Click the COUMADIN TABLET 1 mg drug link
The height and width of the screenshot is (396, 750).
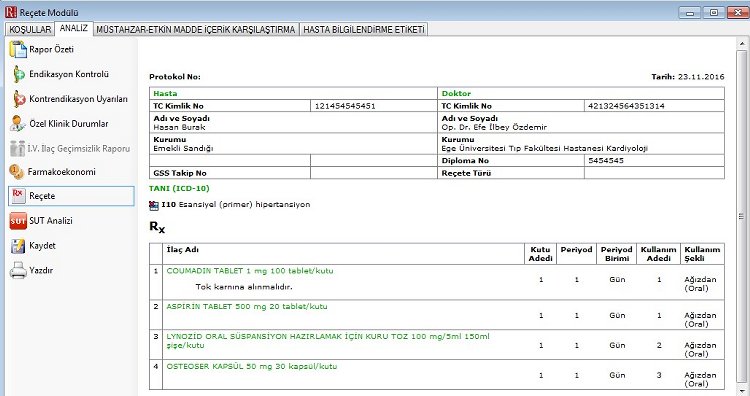tap(250, 271)
